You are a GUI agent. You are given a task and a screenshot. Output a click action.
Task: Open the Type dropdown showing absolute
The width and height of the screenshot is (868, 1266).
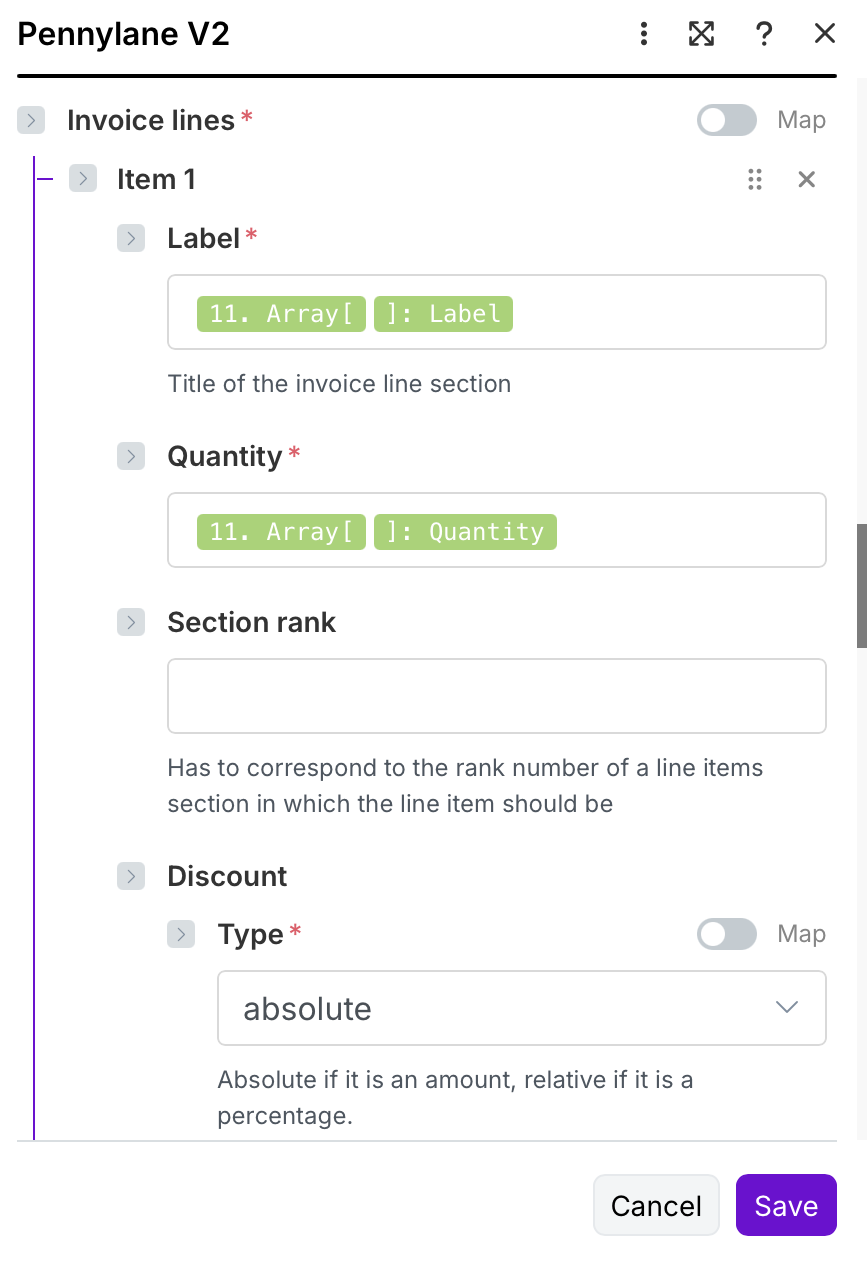click(x=522, y=1008)
